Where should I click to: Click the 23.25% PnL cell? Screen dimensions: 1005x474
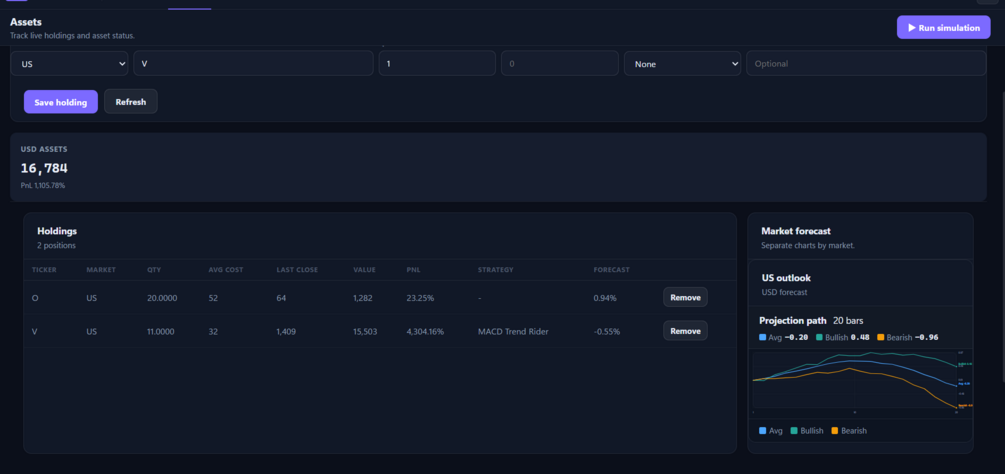tap(420, 298)
